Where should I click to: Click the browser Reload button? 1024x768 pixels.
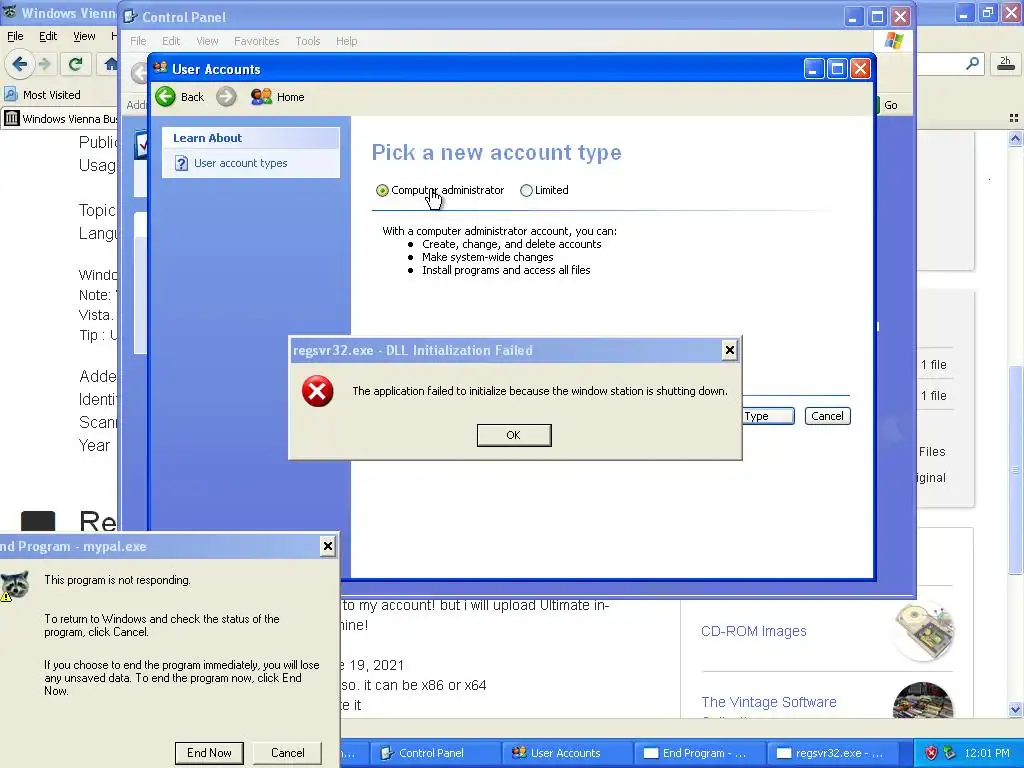point(75,64)
